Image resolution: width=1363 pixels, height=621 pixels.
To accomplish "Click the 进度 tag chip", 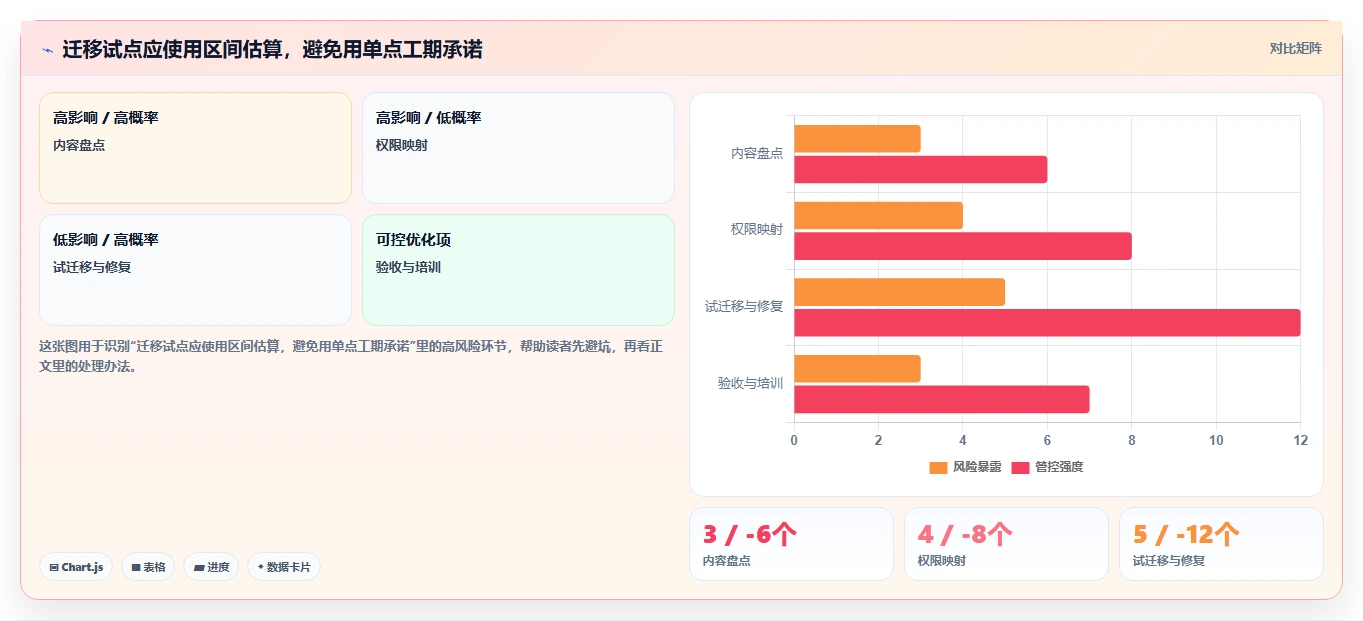I will pyautogui.click(x=211, y=567).
